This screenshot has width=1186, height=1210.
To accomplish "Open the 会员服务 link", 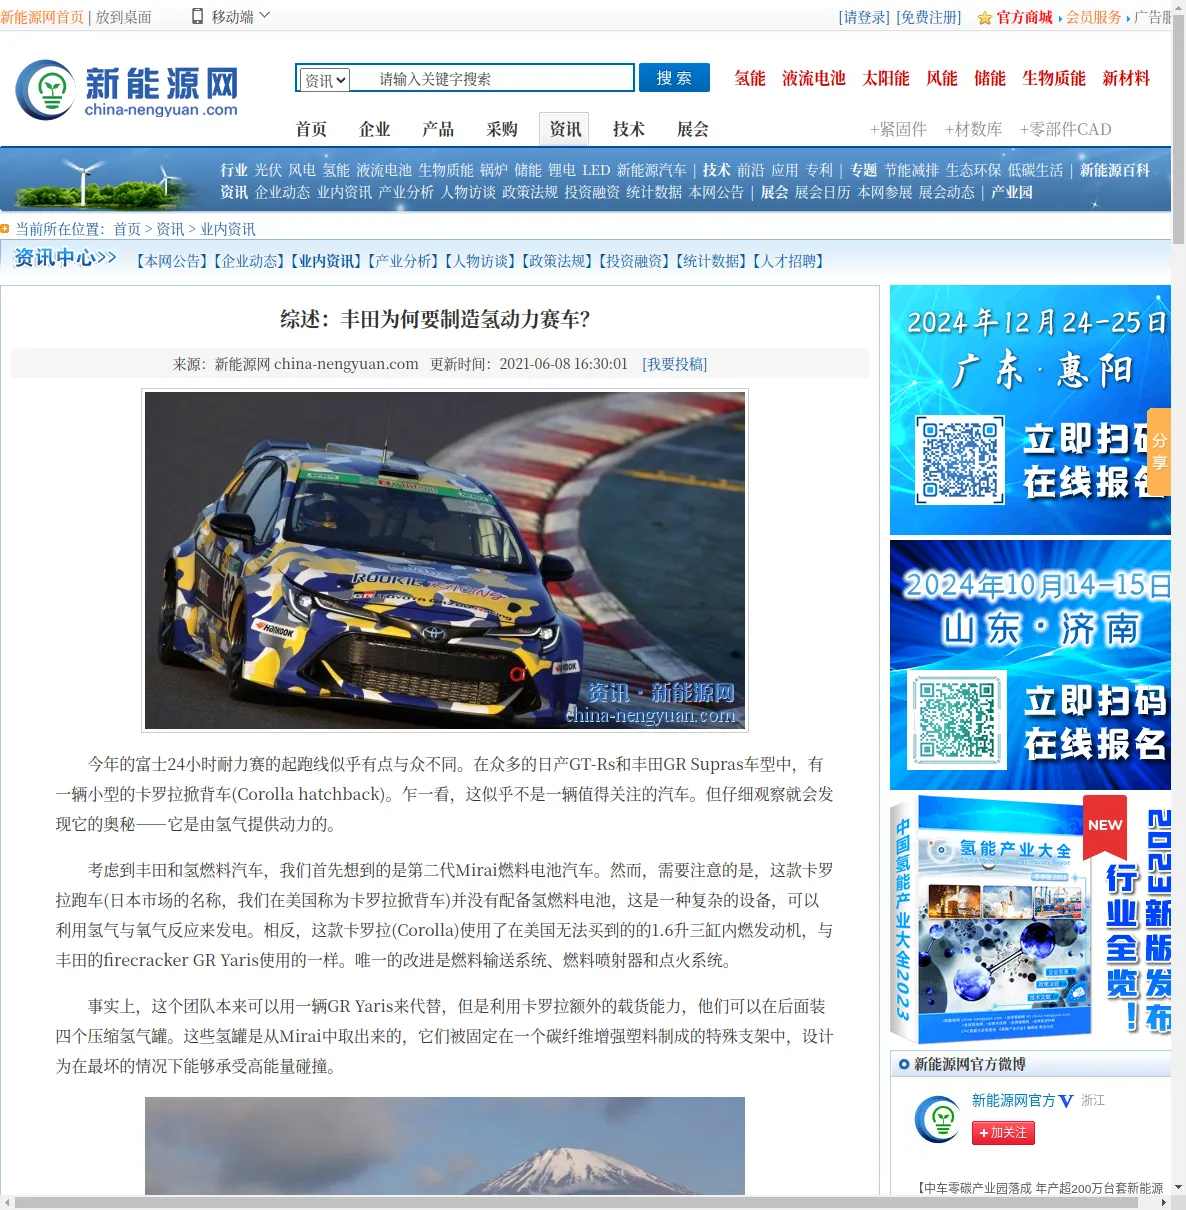I will 1094,17.
